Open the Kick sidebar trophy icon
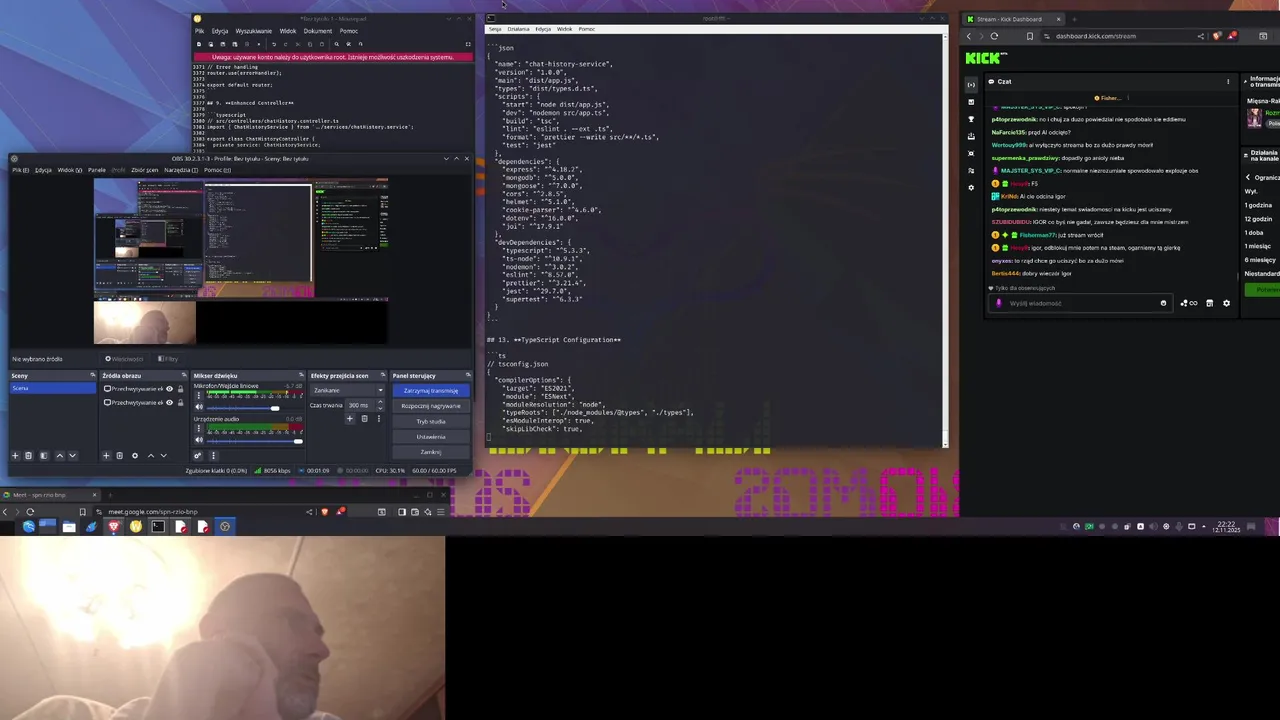This screenshot has width=1280, height=720. (971, 119)
